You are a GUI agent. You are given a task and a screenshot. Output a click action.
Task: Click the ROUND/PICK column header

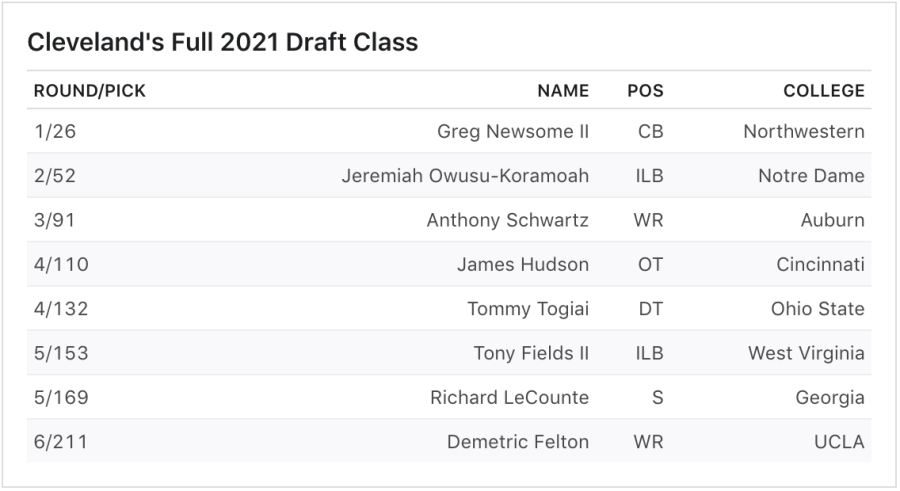[x=90, y=91]
